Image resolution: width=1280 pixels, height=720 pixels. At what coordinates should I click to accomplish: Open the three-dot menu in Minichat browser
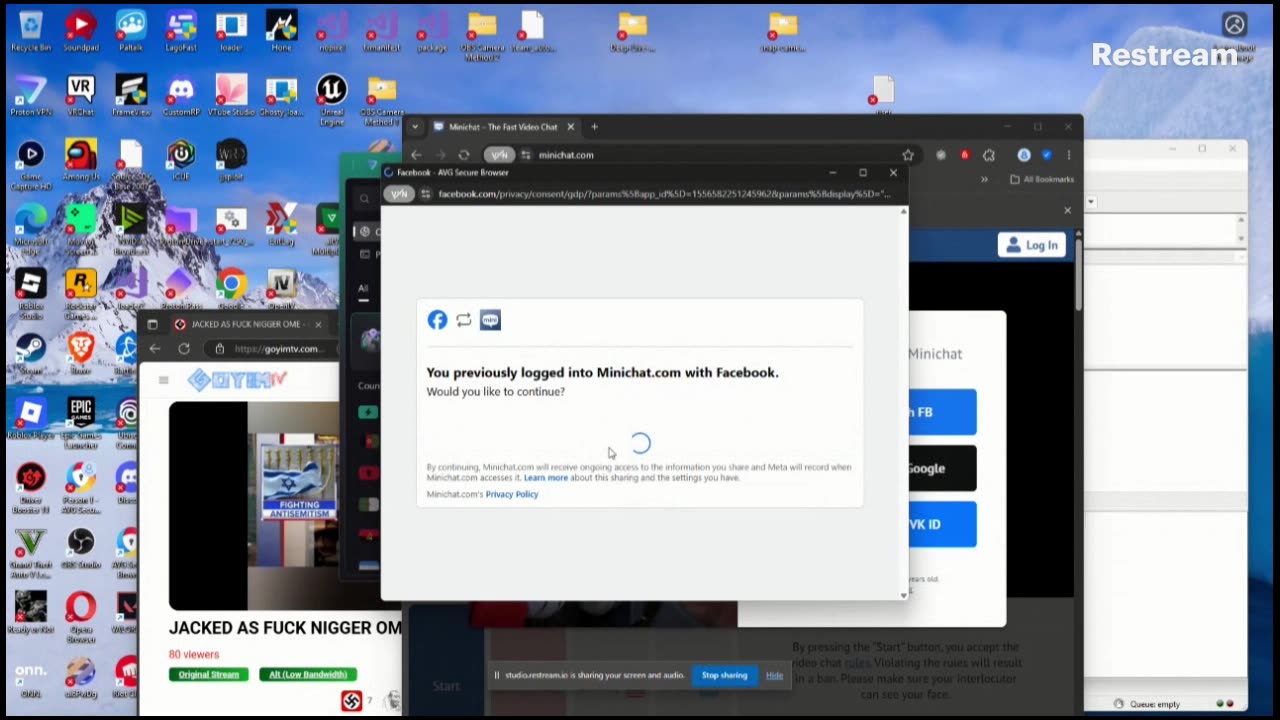pos(1068,155)
